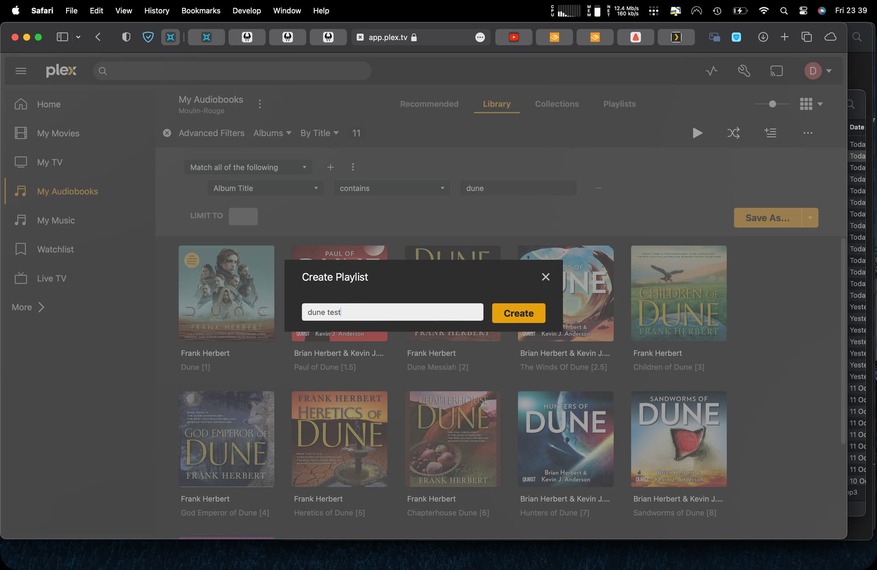
Task: Open the library toolbar more options
Action: [808, 133]
